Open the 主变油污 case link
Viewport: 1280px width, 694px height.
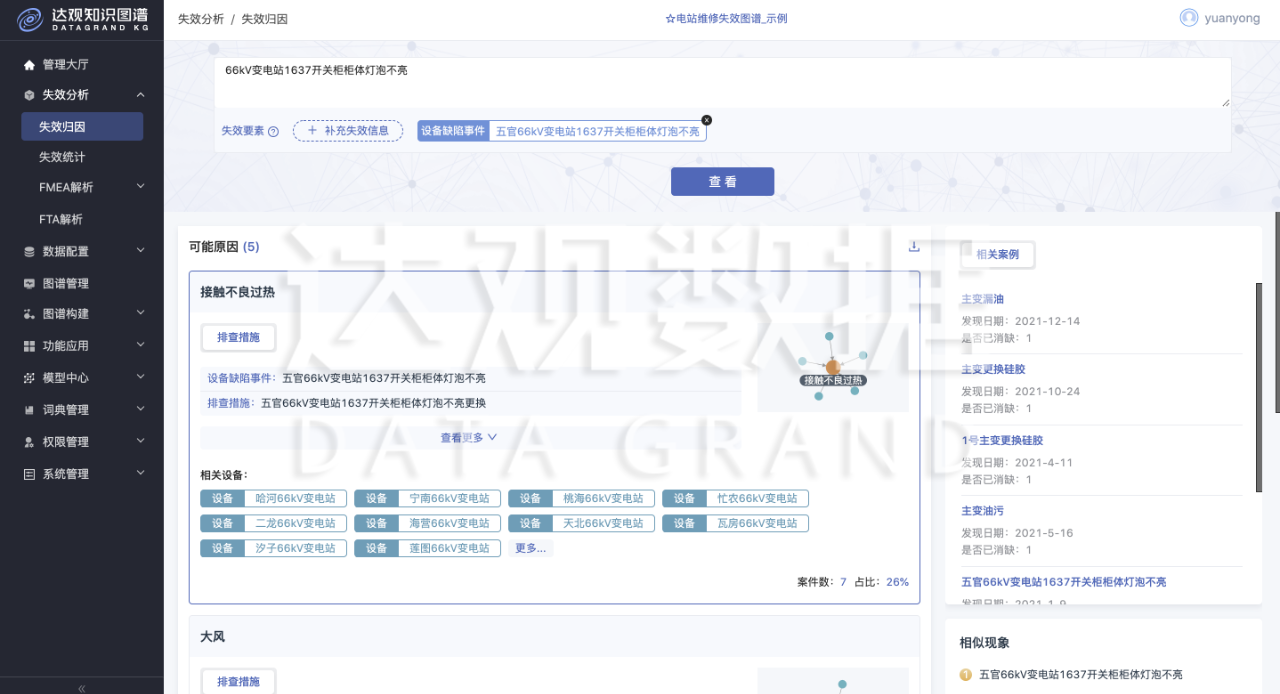pos(982,511)
